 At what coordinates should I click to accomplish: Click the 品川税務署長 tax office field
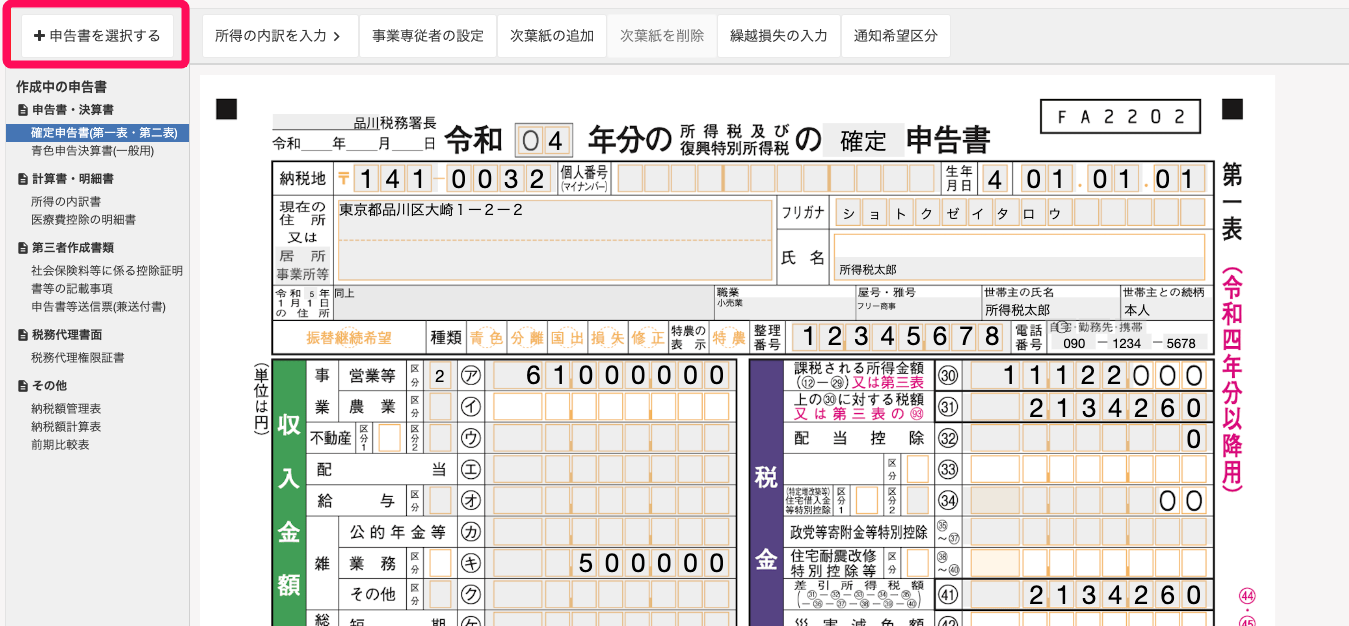355,123
